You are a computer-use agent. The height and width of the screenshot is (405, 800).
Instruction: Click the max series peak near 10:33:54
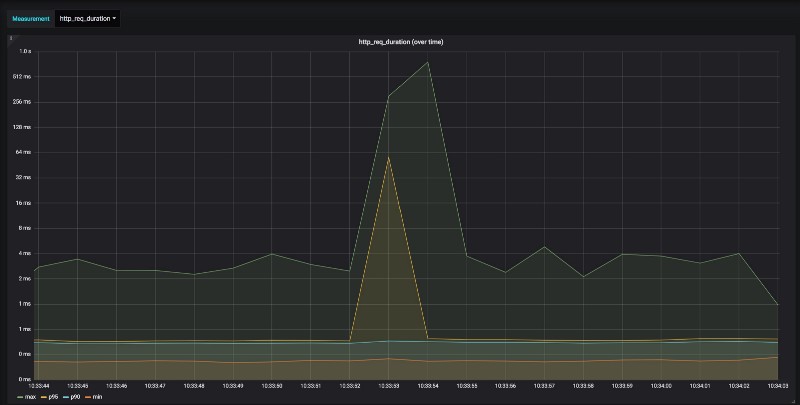coord(428,62)
